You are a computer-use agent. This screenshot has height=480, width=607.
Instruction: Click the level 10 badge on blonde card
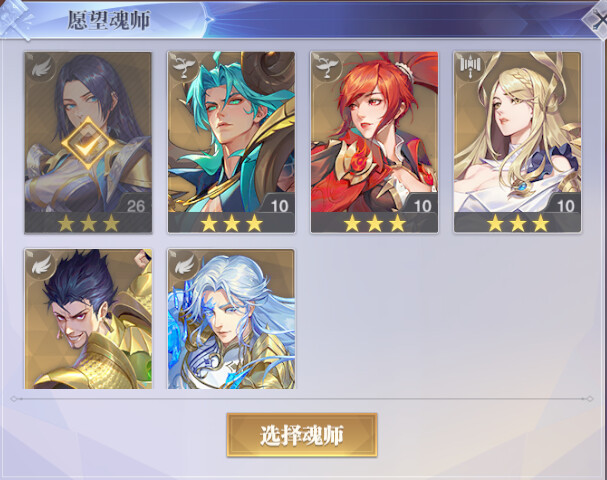coord(565,205)
